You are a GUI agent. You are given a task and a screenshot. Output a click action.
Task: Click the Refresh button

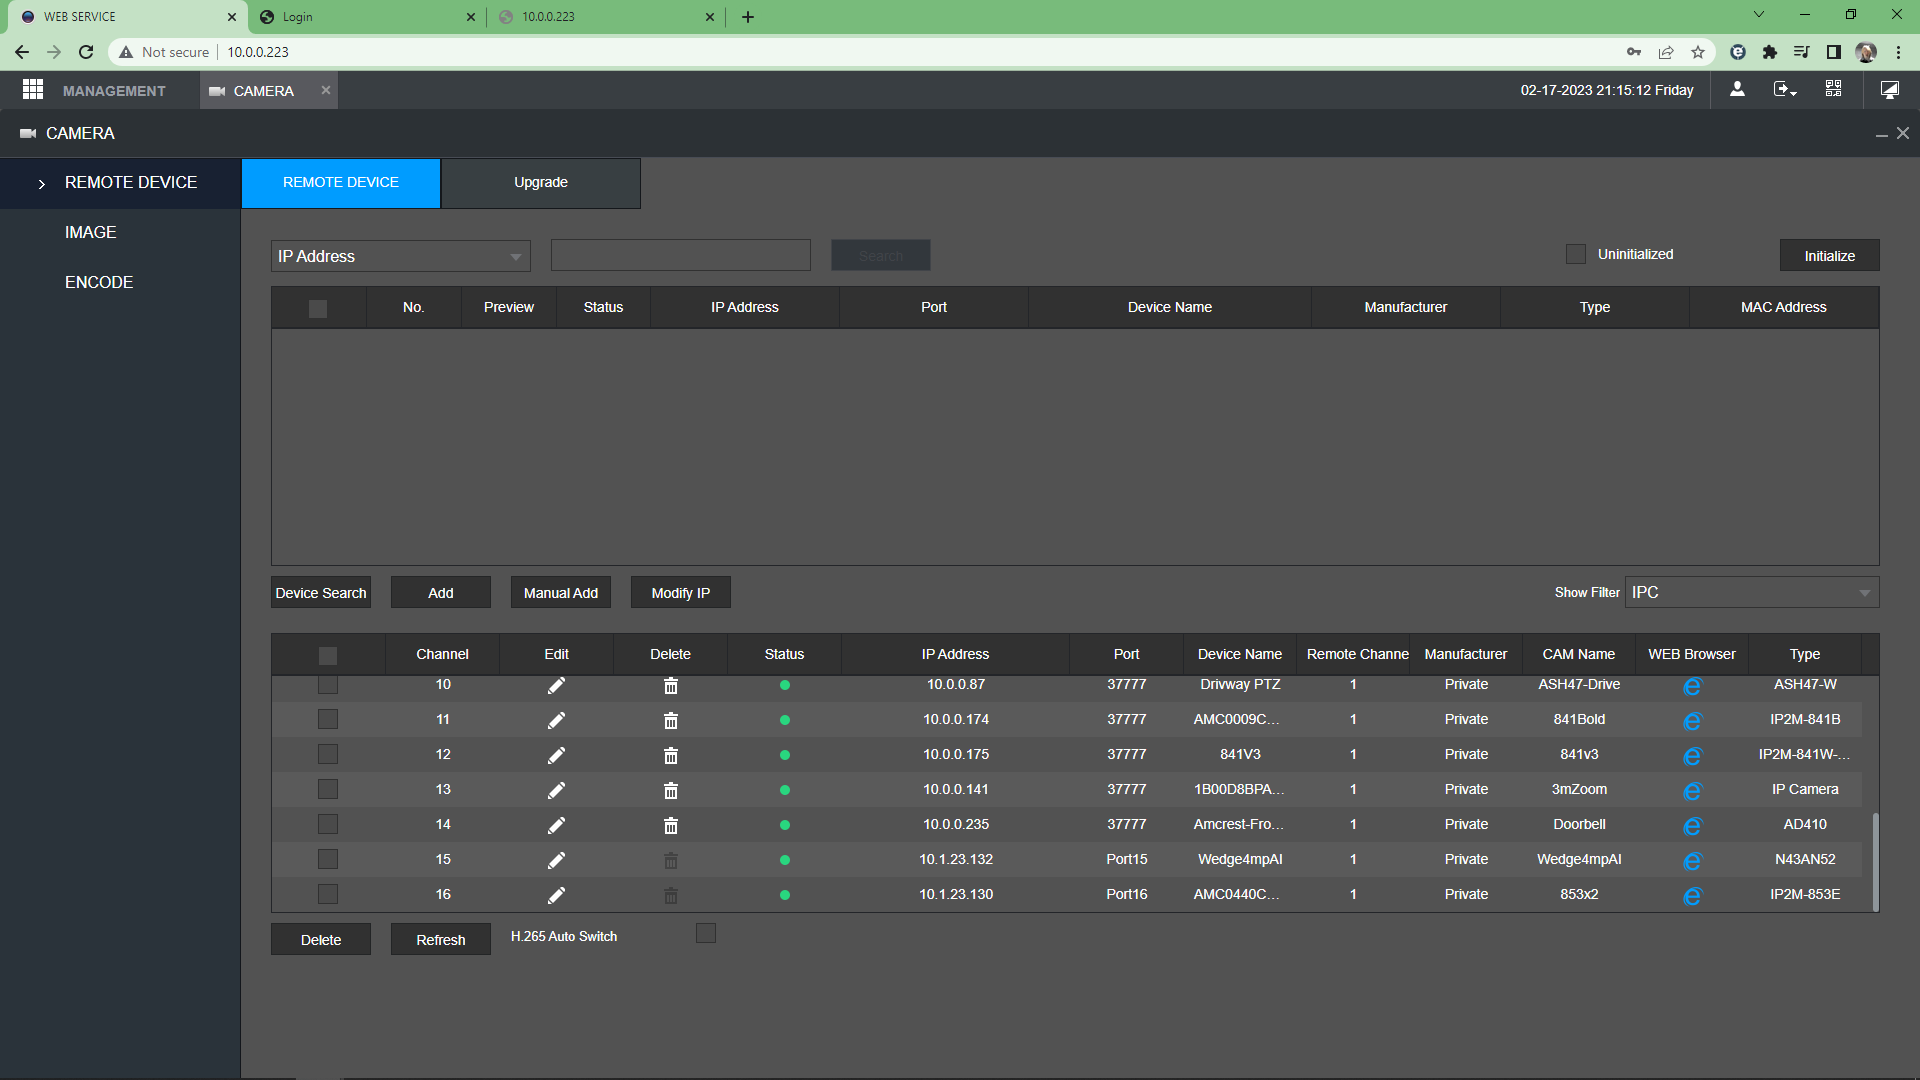pos(441,939)
